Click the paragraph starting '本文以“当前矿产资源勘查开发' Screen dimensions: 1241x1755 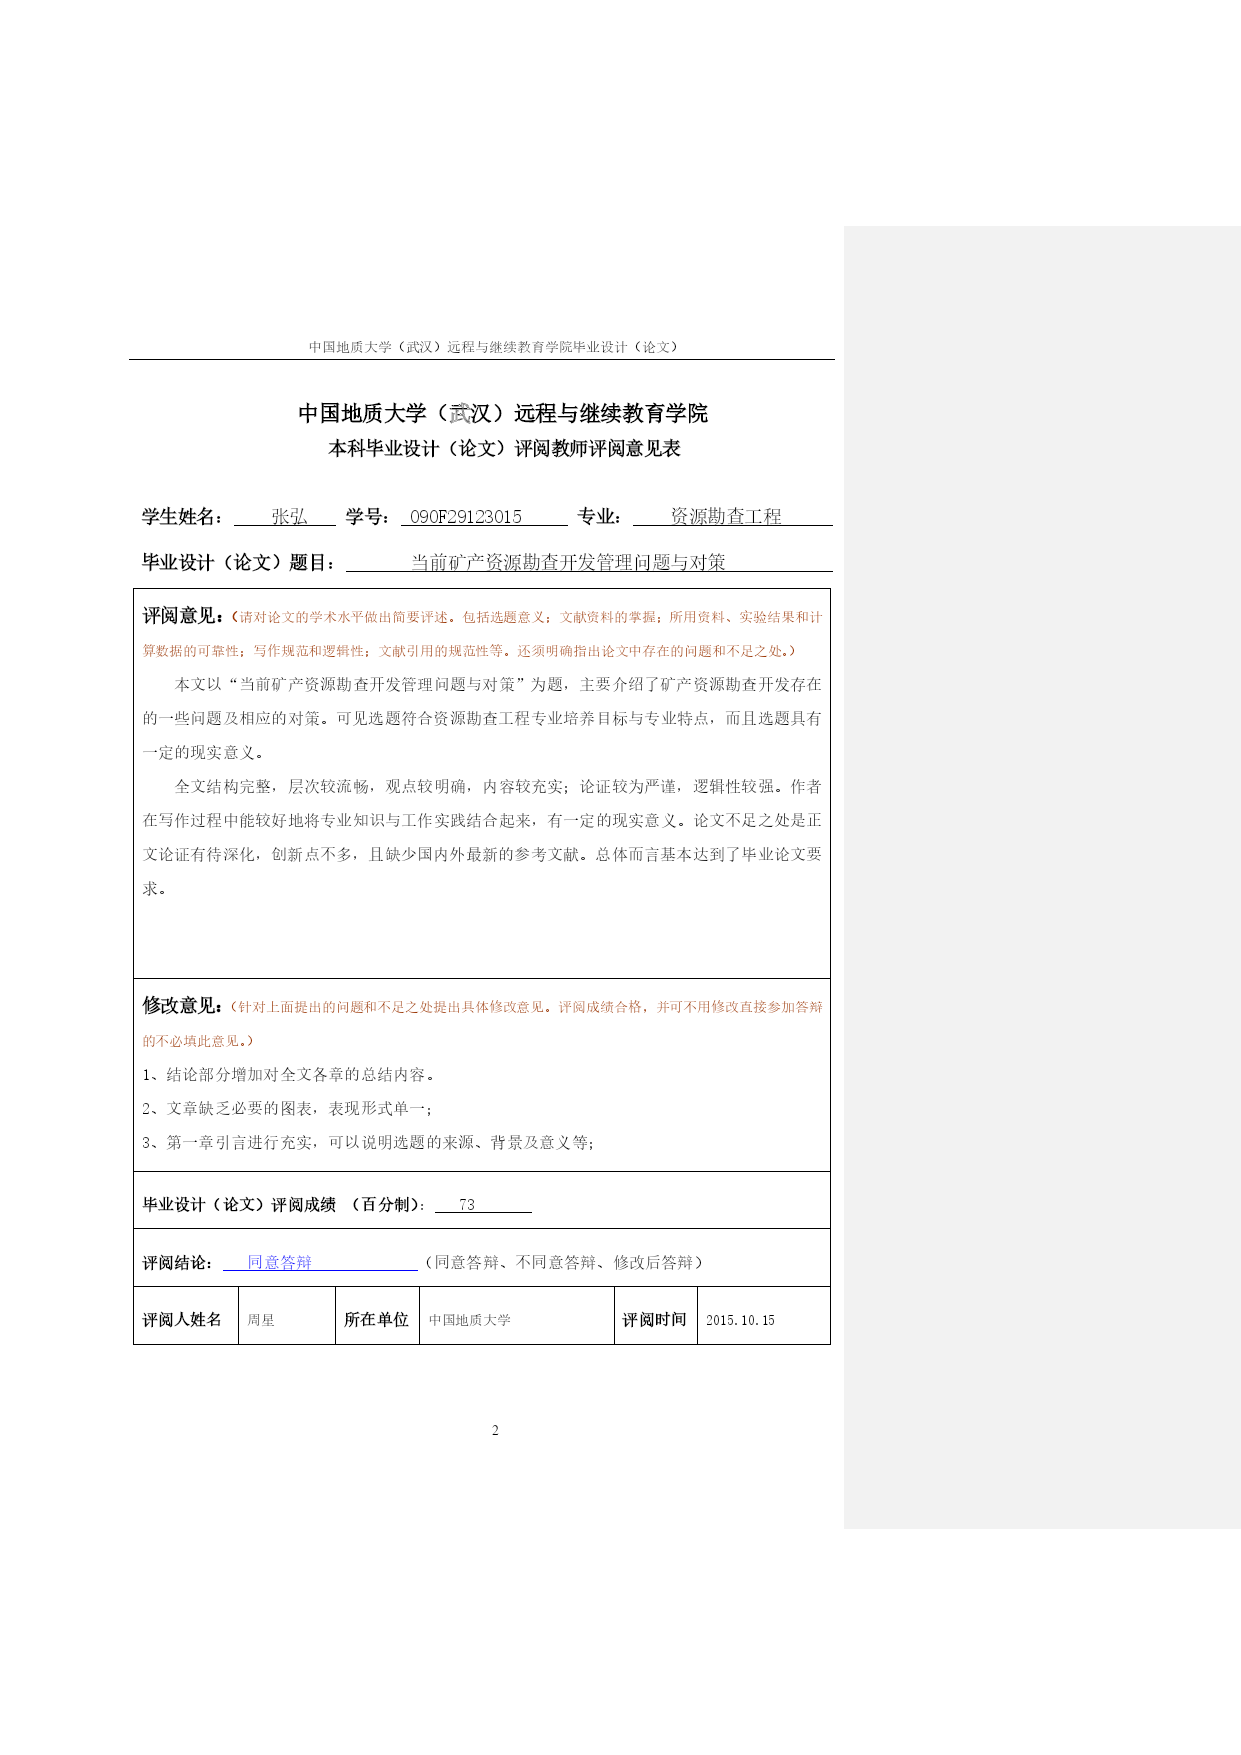(x=482, y=719)
